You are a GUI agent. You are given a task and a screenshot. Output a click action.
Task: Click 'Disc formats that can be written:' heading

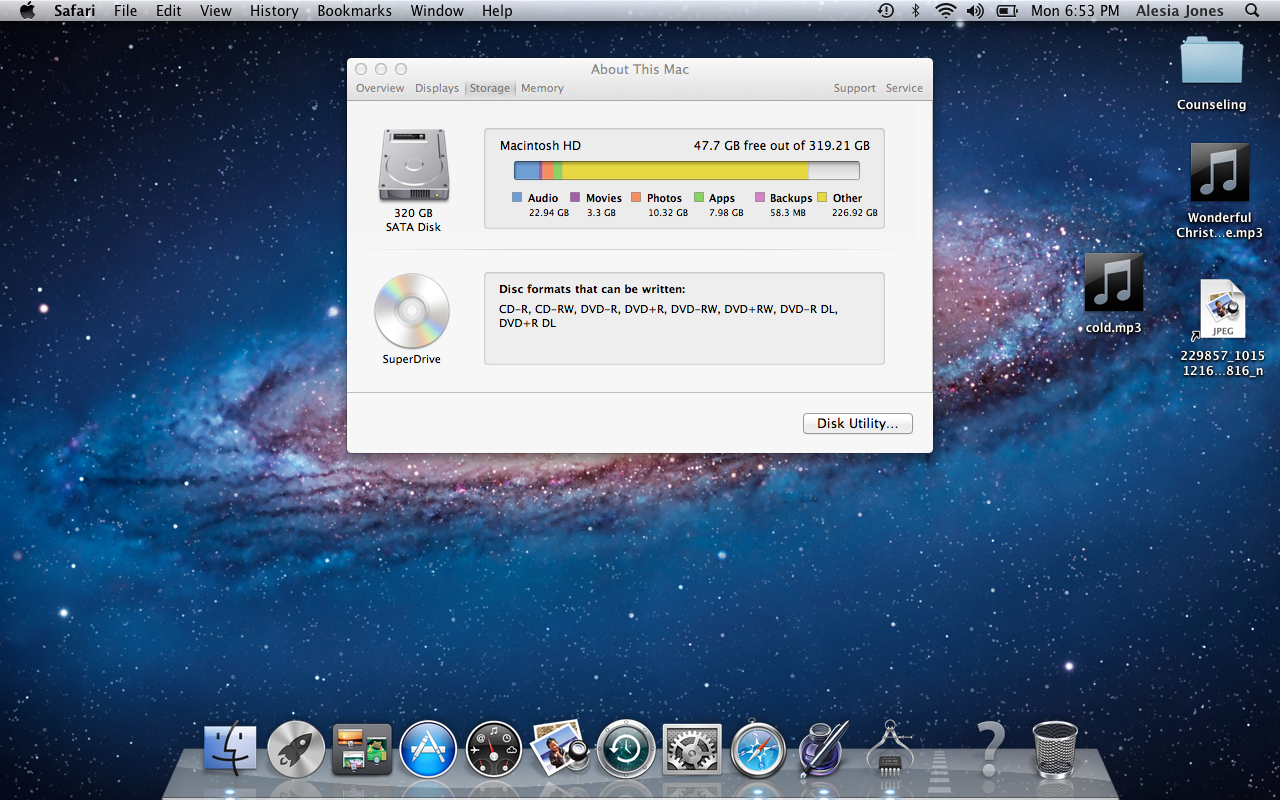[x=592, y=289]
